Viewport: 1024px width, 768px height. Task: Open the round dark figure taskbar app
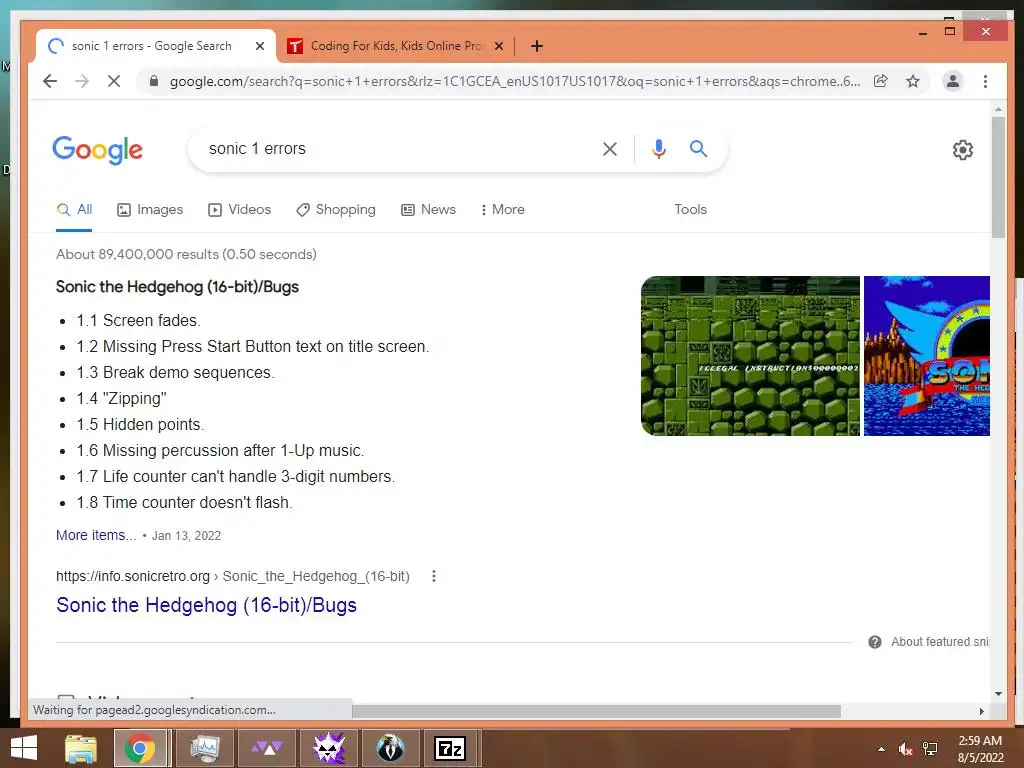[390, 748]
